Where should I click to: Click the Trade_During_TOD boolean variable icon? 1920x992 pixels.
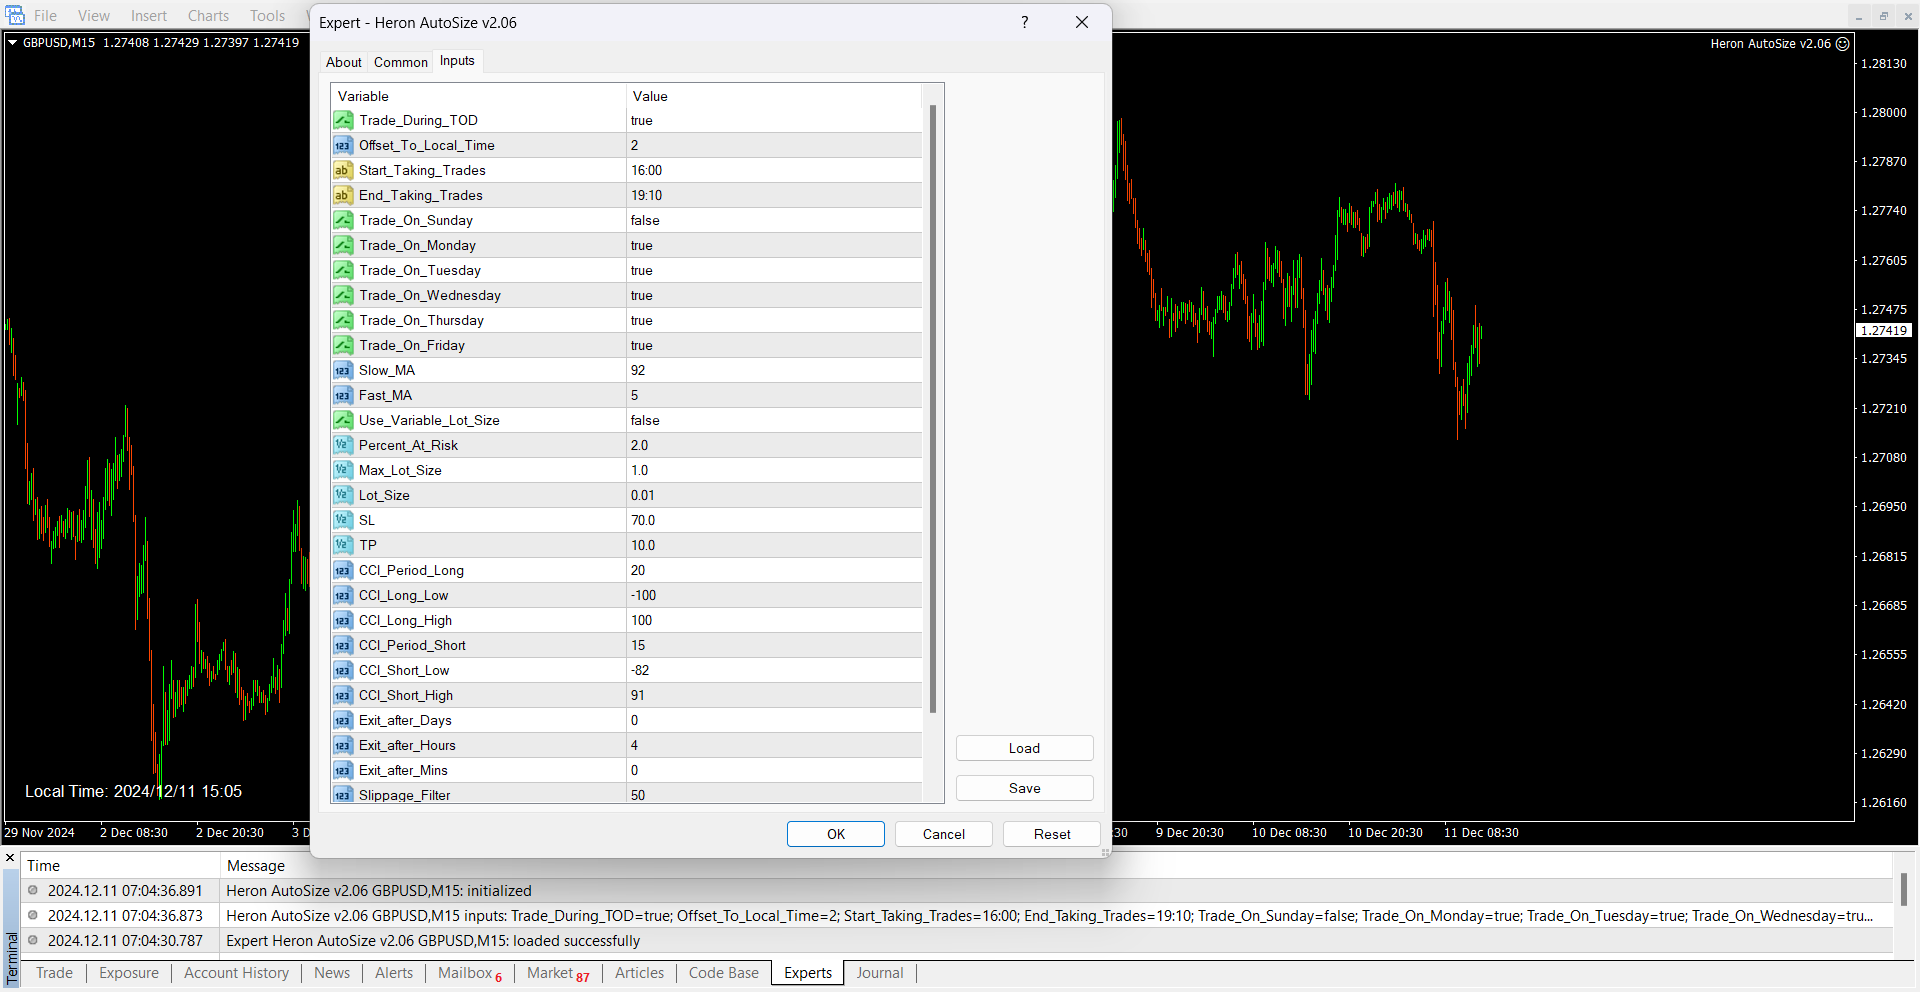343,120
